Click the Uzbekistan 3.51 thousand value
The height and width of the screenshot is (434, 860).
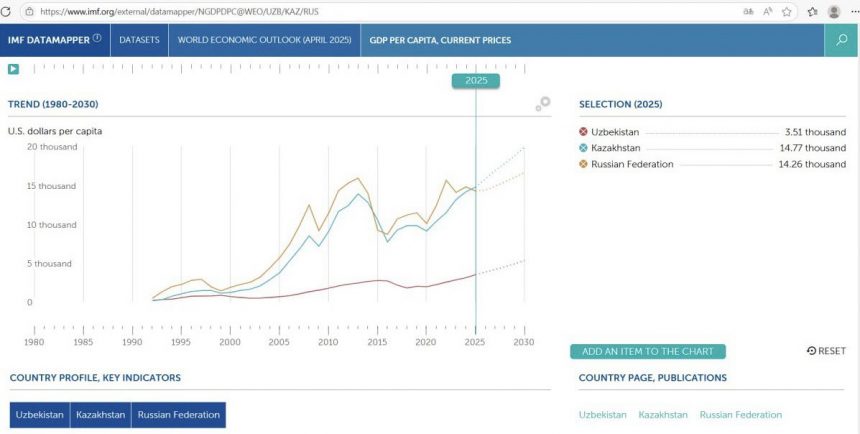(x=815, y=132)
